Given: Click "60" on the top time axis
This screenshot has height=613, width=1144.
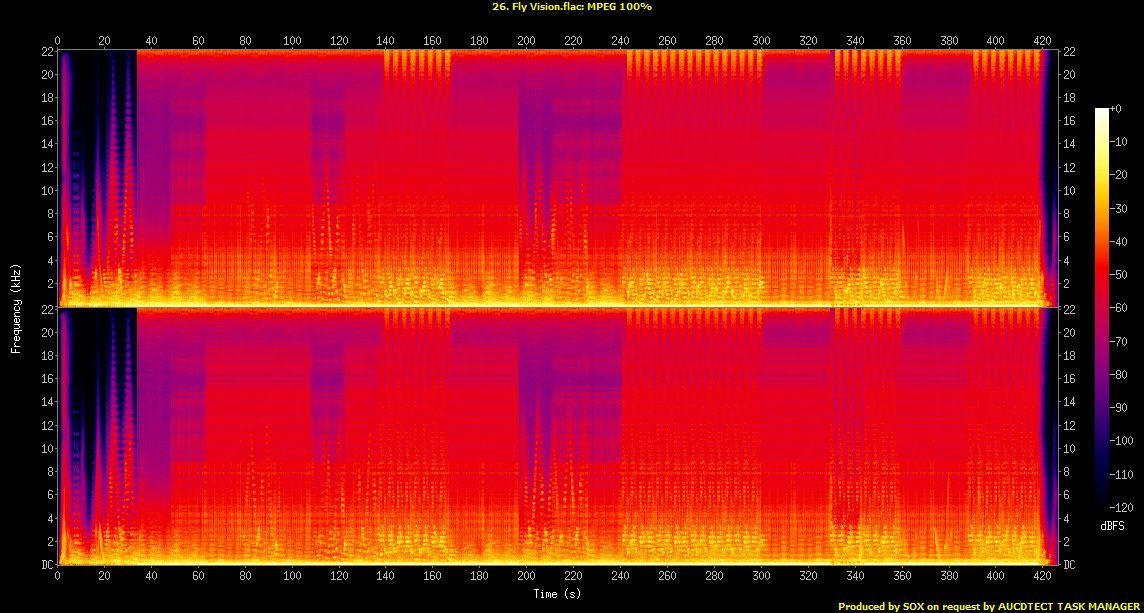Looking at the screenshot, I should (198, 41).
